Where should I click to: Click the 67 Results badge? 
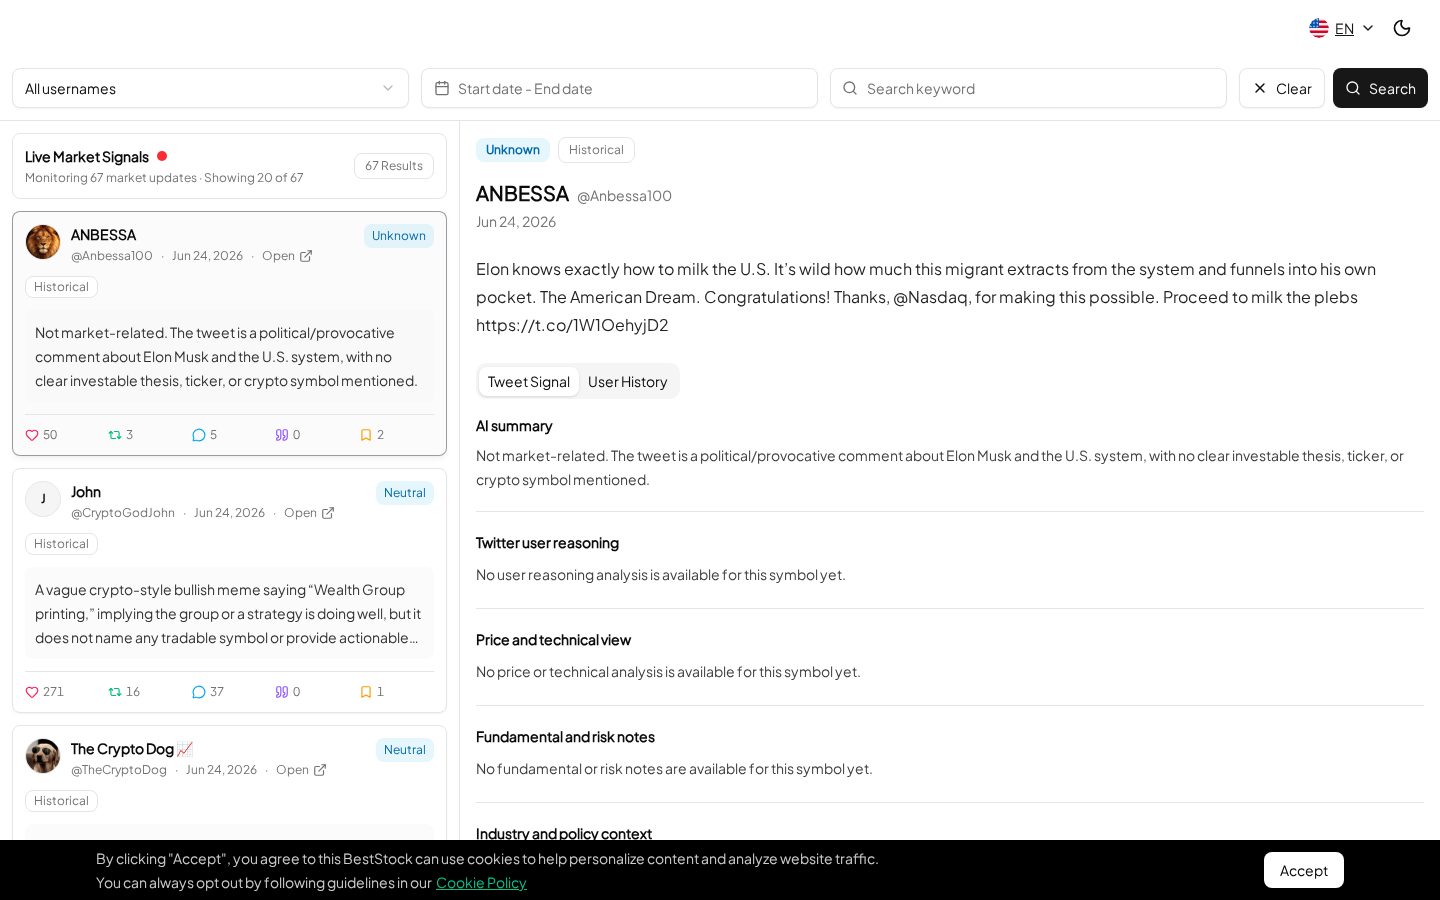(x=394, y=166)
